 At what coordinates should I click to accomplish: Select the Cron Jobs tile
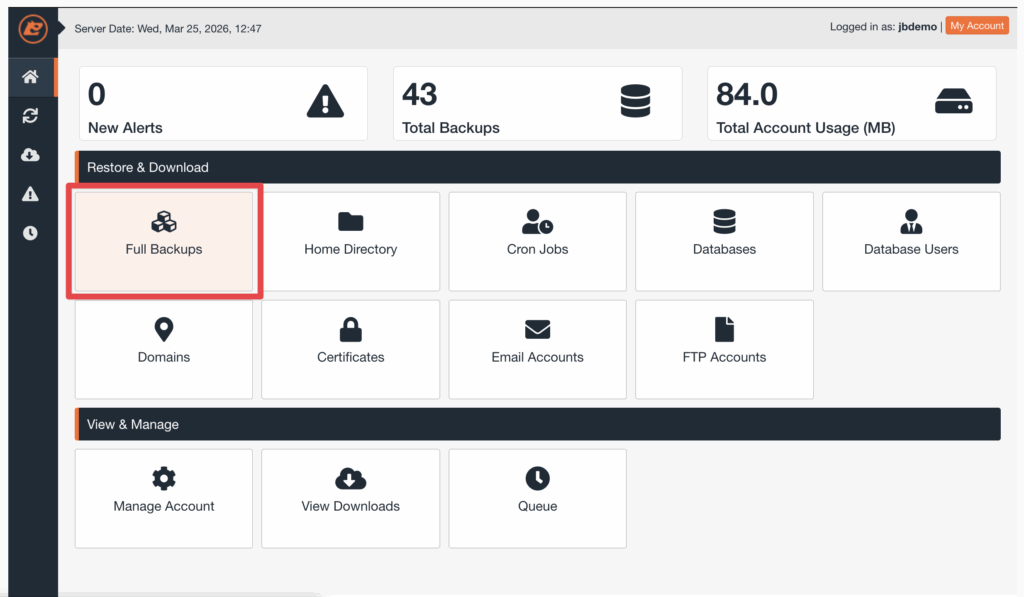click(537, 241)
